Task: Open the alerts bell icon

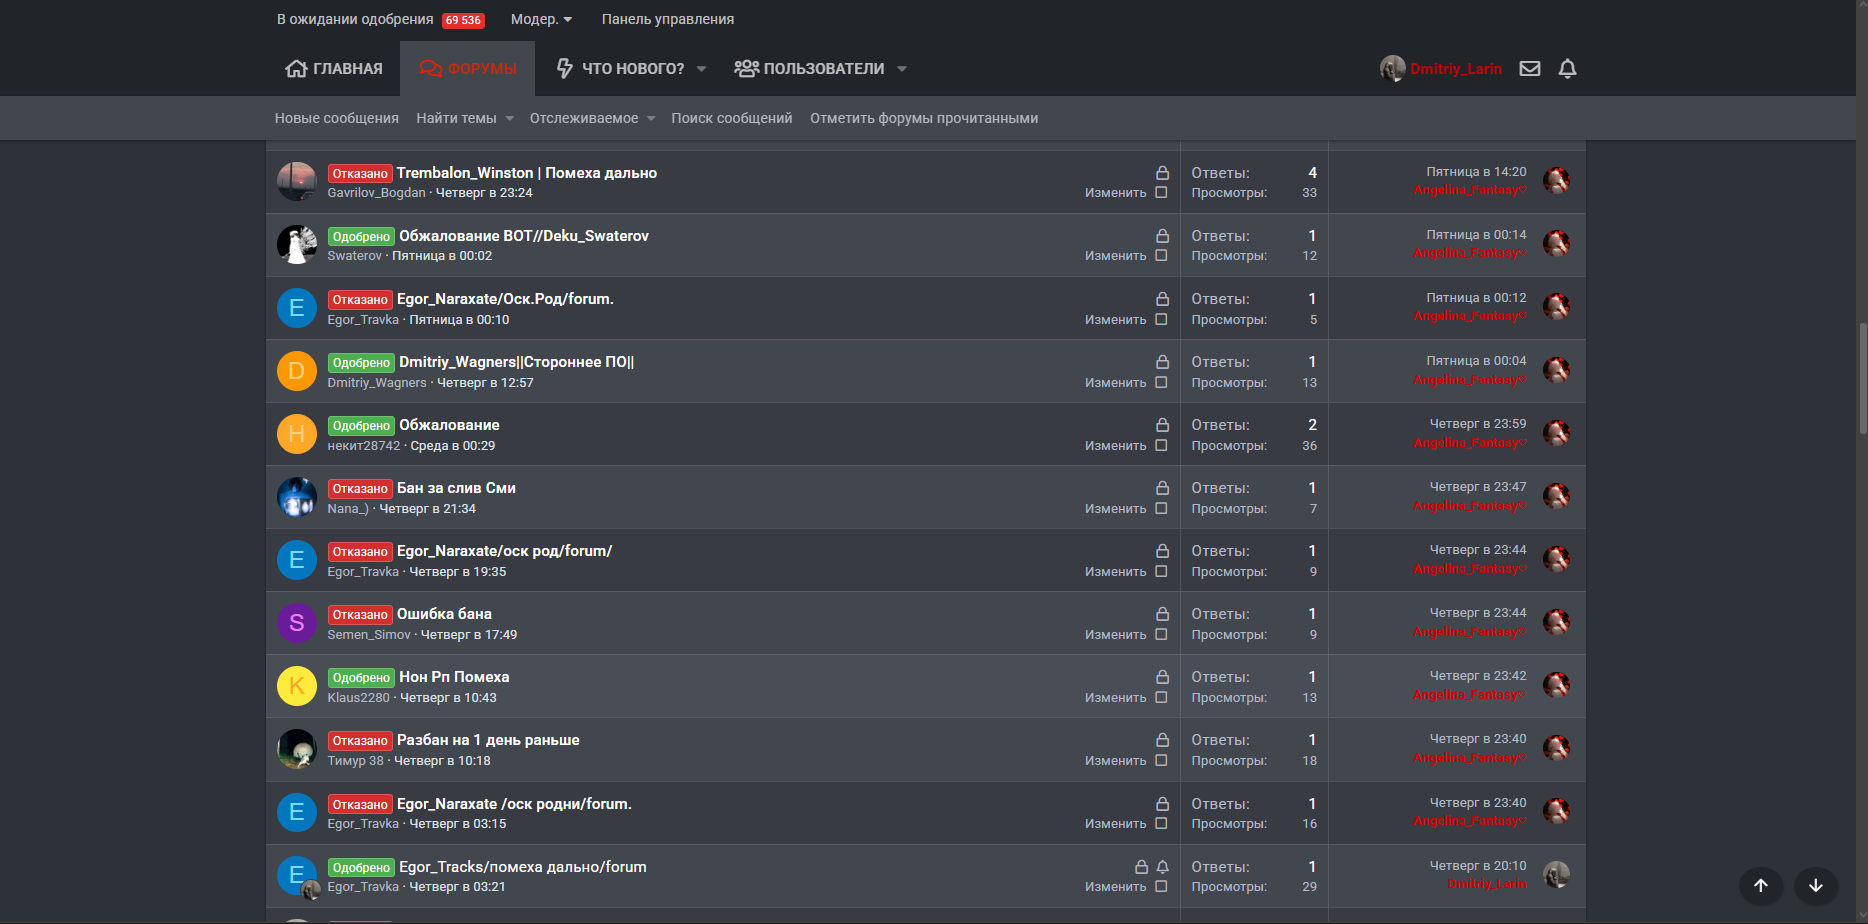Action: 1567,69
